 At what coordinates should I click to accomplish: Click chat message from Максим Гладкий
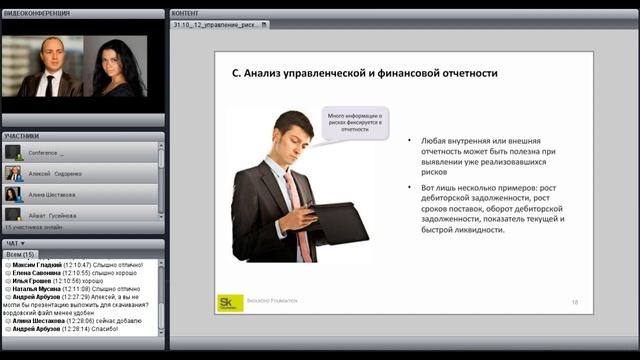click(x=78, y=265)
